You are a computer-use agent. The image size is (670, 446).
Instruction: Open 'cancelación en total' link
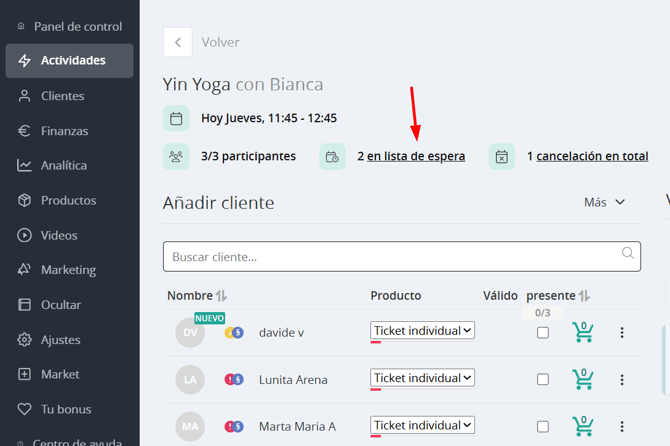click(592, 156)
